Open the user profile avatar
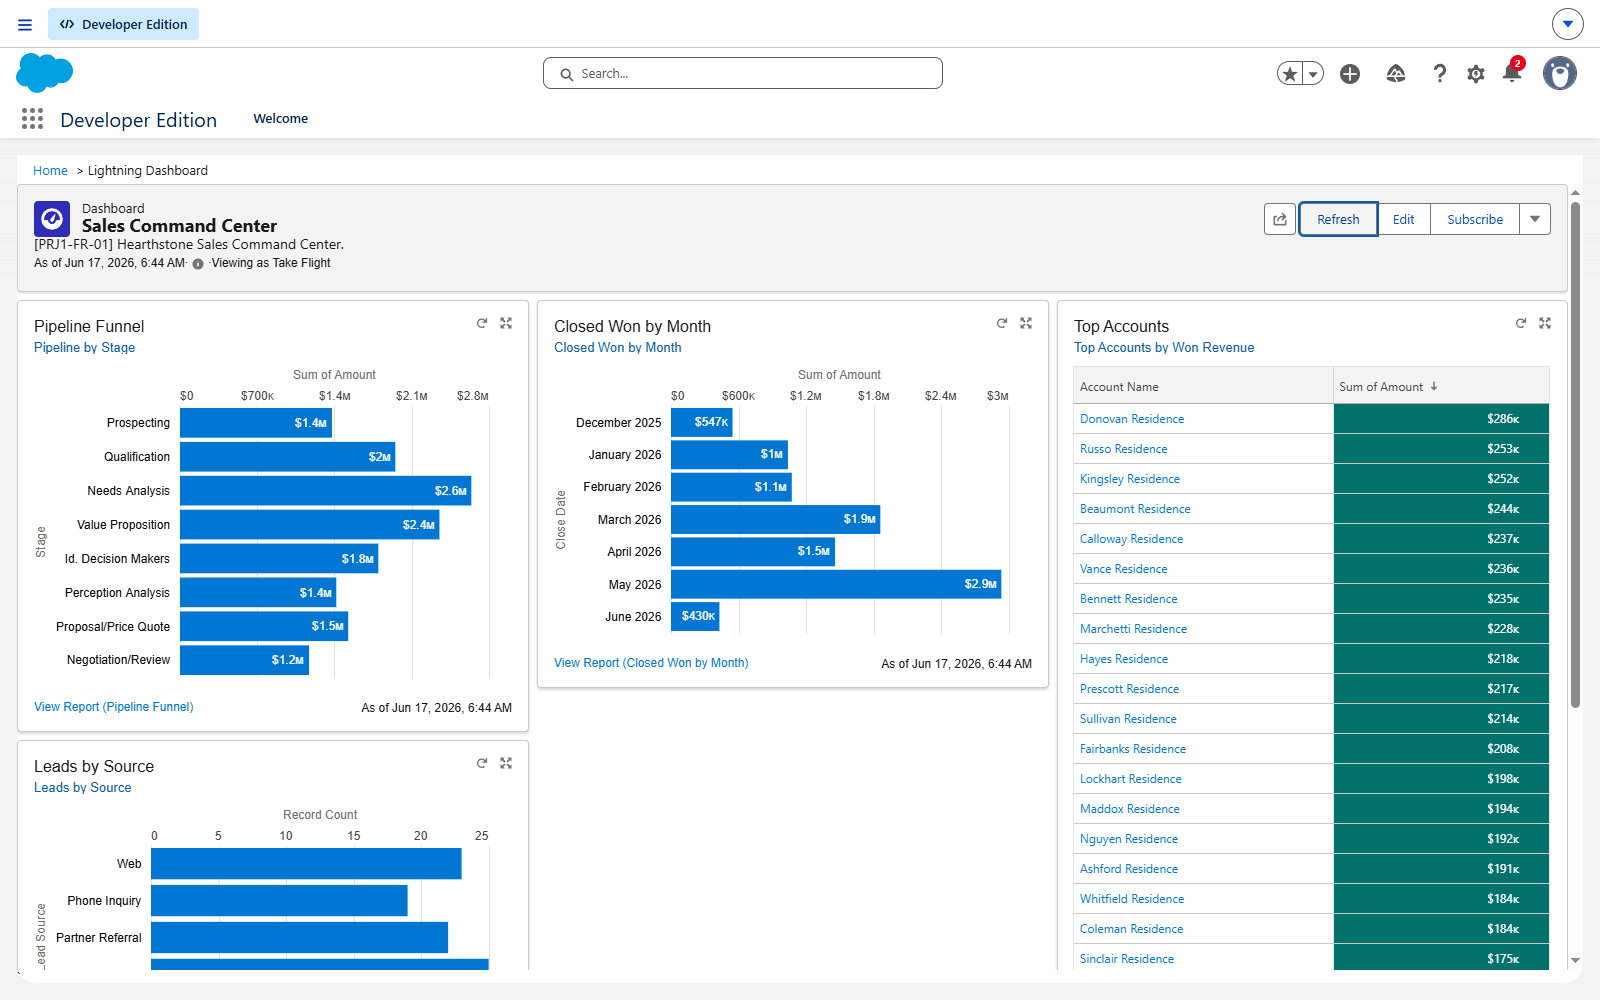 [1560, 73]
